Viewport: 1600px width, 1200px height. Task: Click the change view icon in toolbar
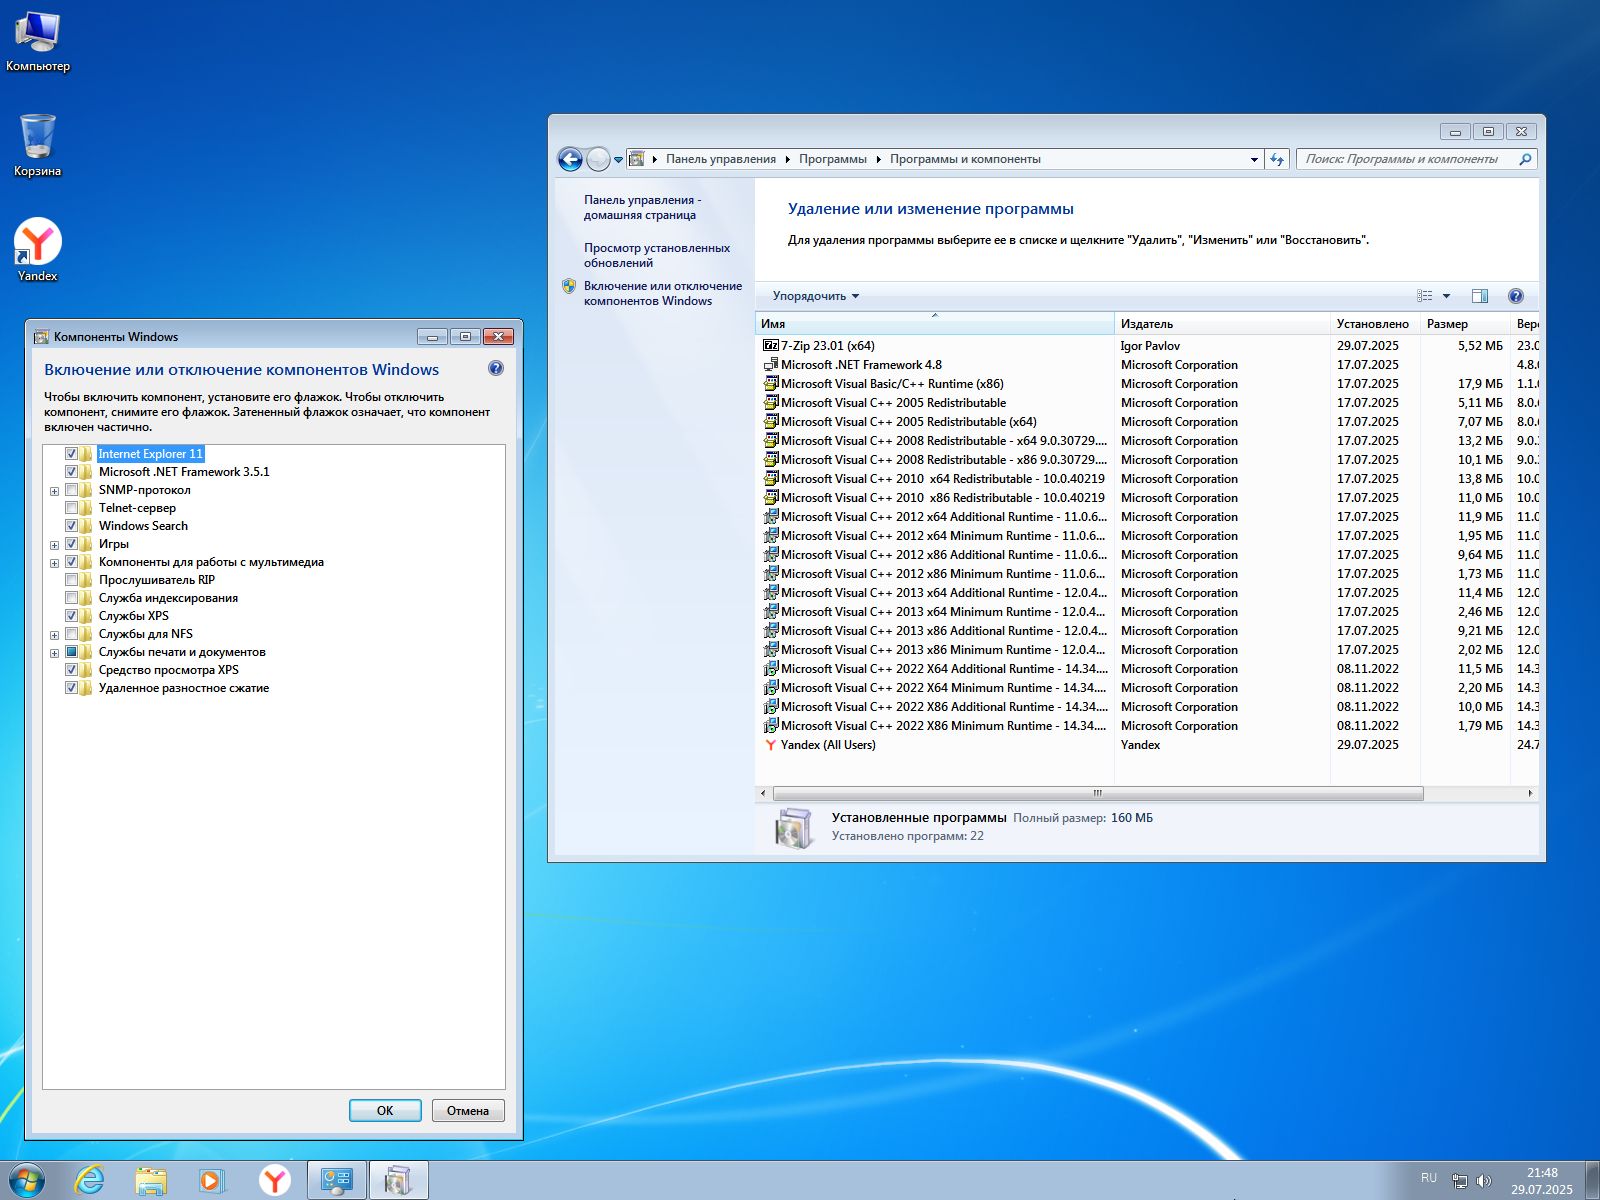1425,296
